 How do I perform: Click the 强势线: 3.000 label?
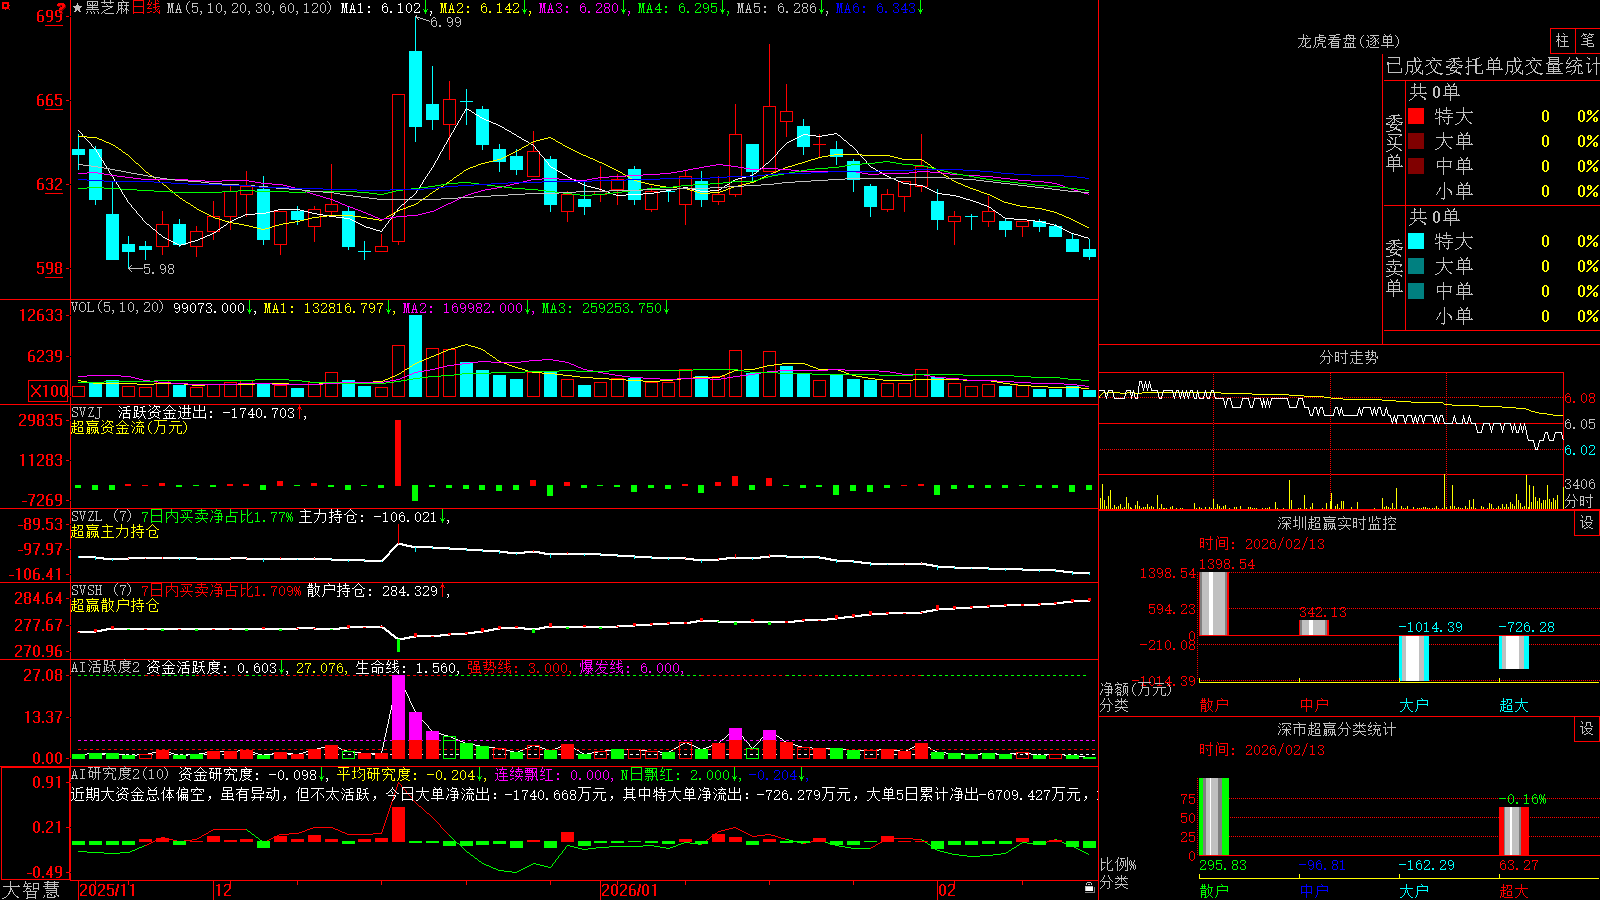(518, 668)
